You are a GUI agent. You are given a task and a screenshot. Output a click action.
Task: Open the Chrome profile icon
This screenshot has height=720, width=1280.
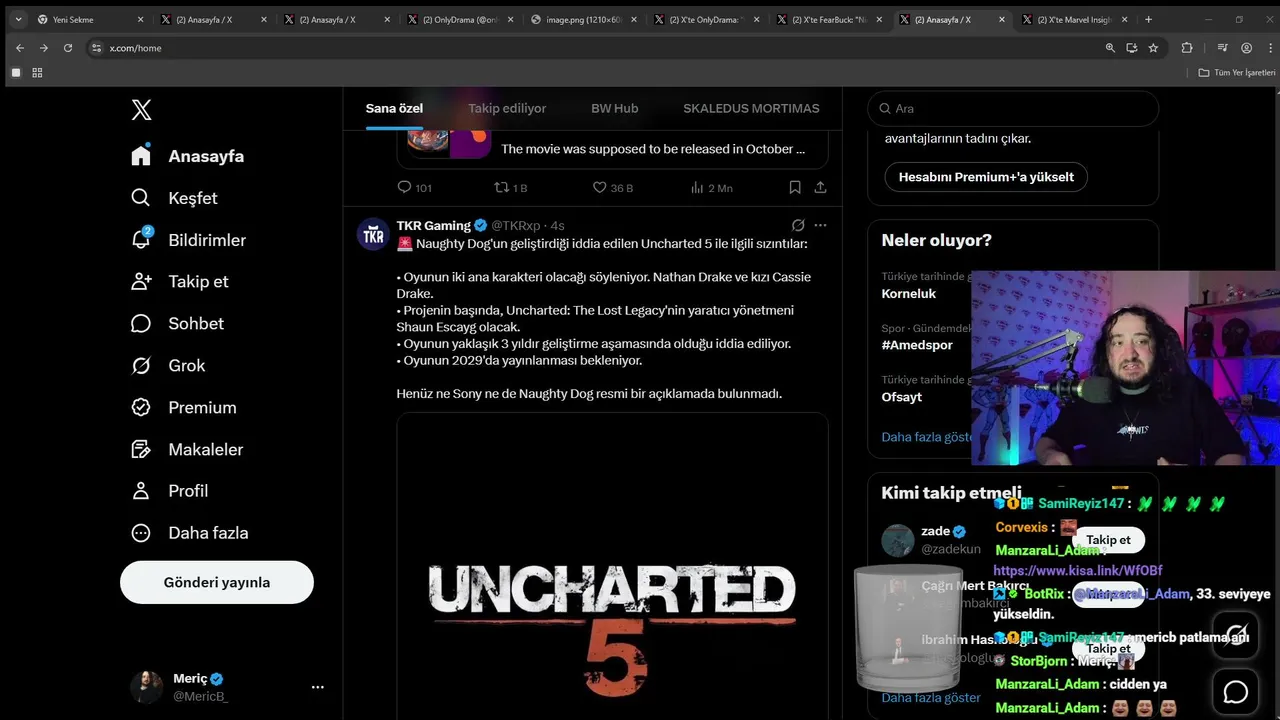pyautogui.click(x=1246, y=48)
